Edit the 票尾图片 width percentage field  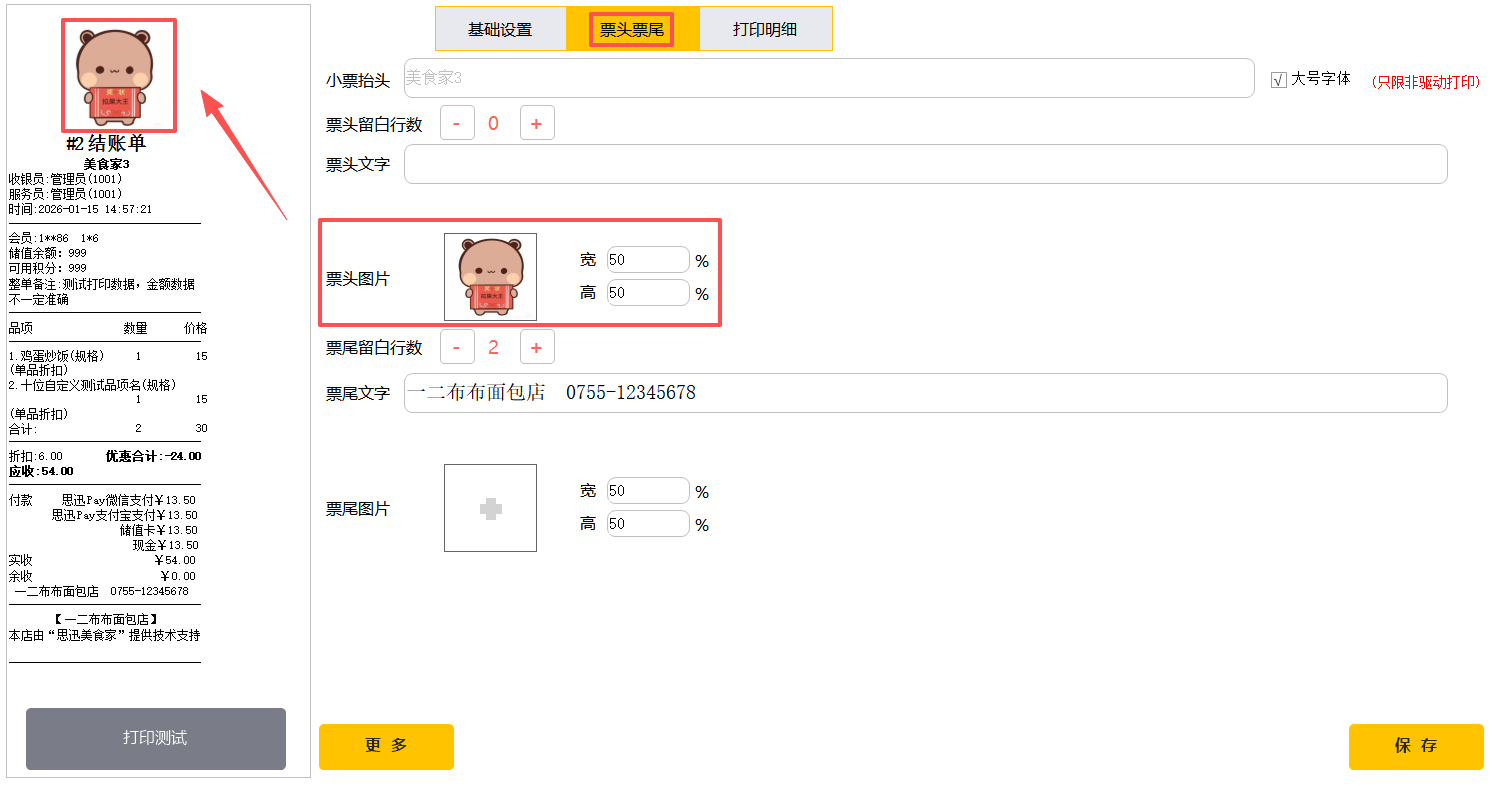(648, 491)
